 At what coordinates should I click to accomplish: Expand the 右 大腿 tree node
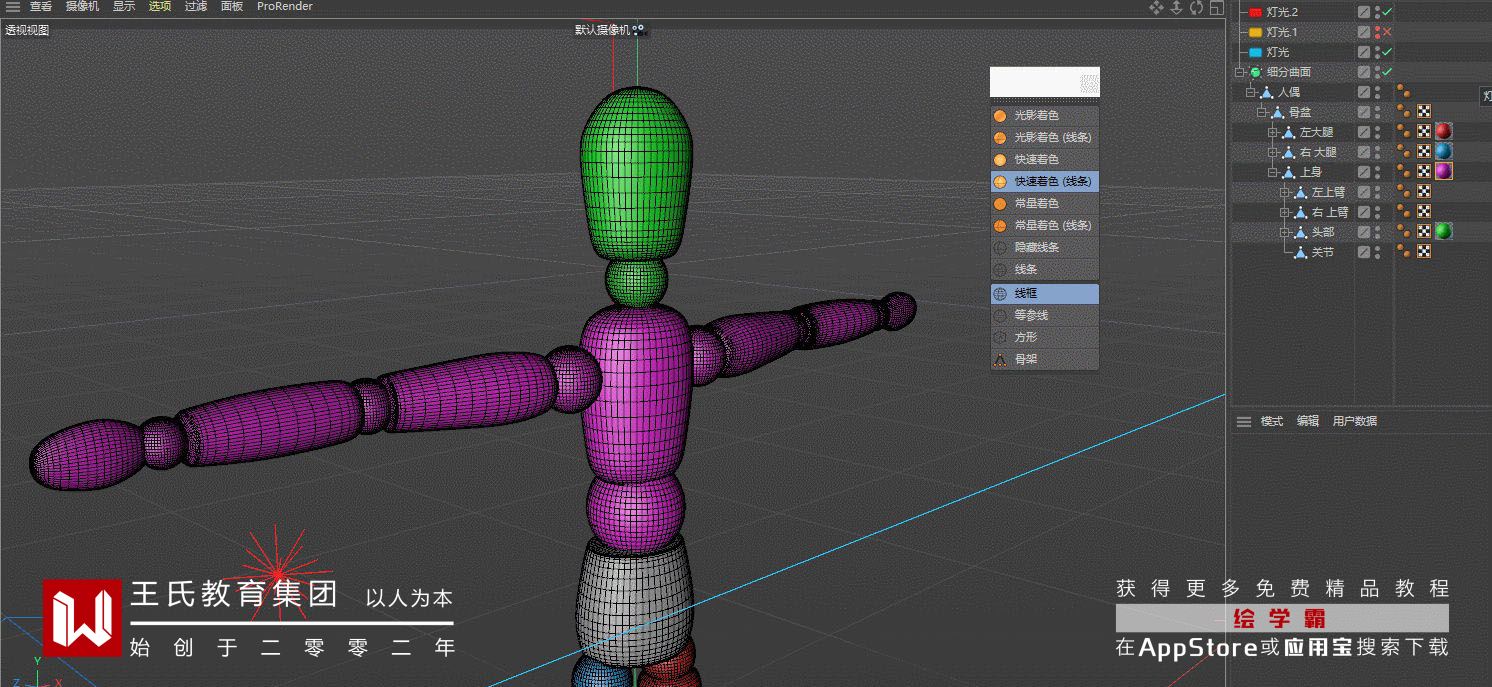pos(1273,152)
